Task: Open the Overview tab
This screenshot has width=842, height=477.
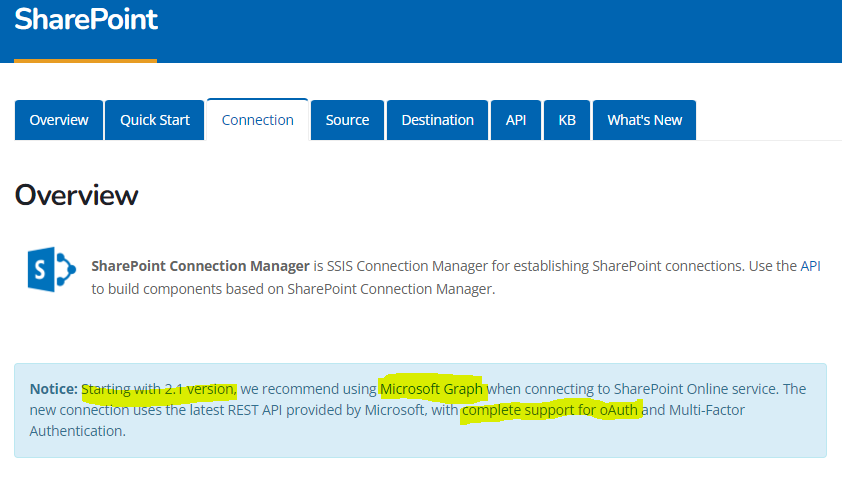Action: point(59,120)
